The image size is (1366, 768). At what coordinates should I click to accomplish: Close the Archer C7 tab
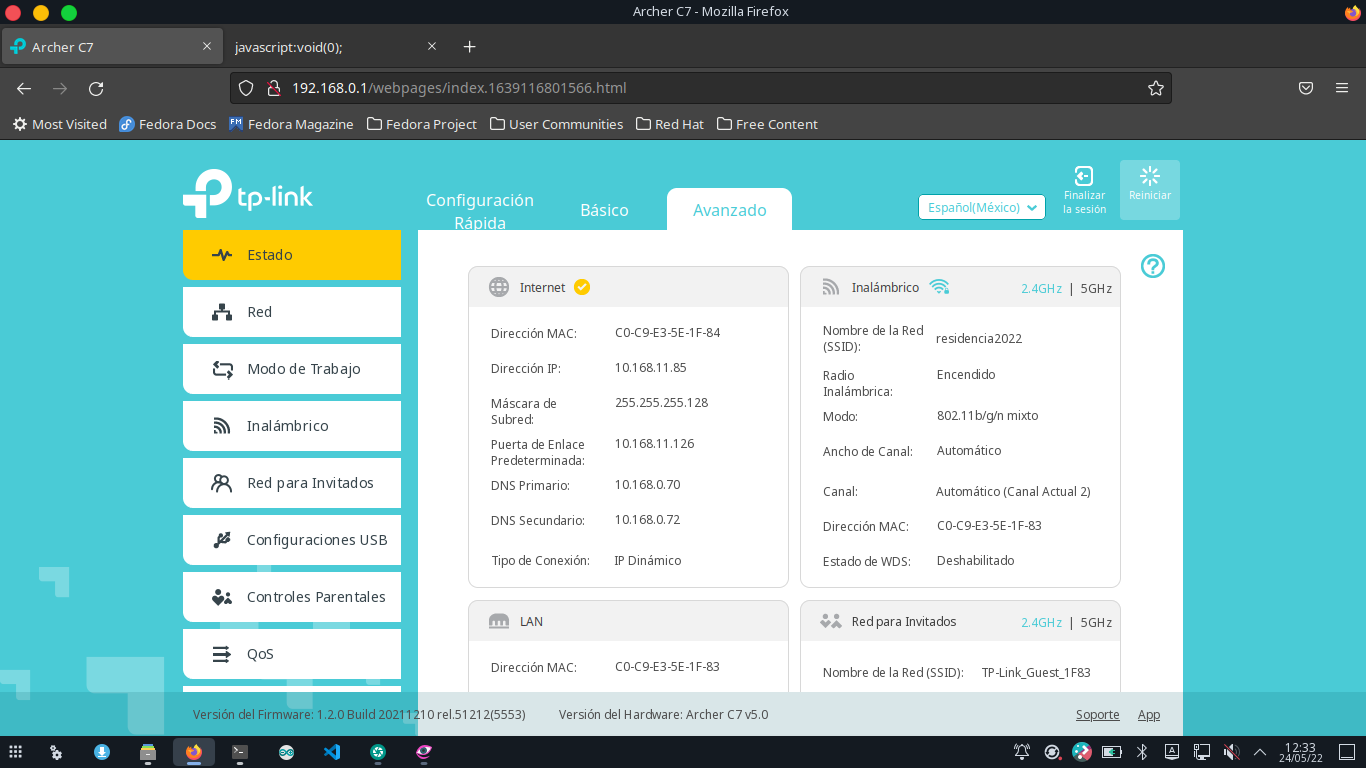207,46
